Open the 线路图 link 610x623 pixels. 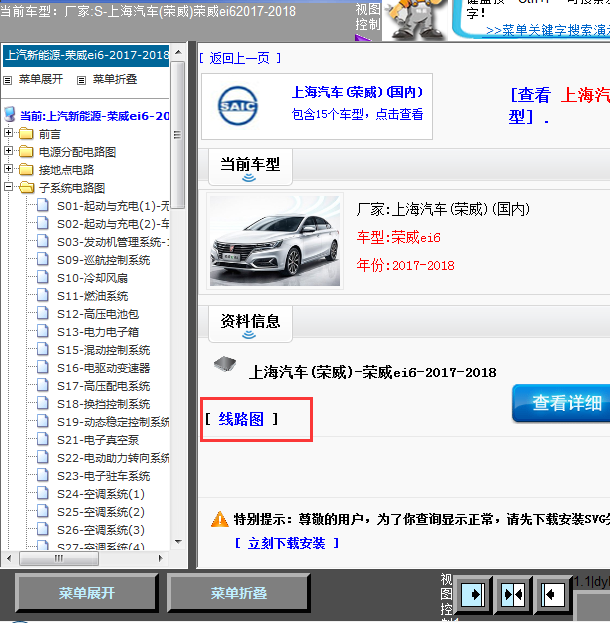point(241,419)
